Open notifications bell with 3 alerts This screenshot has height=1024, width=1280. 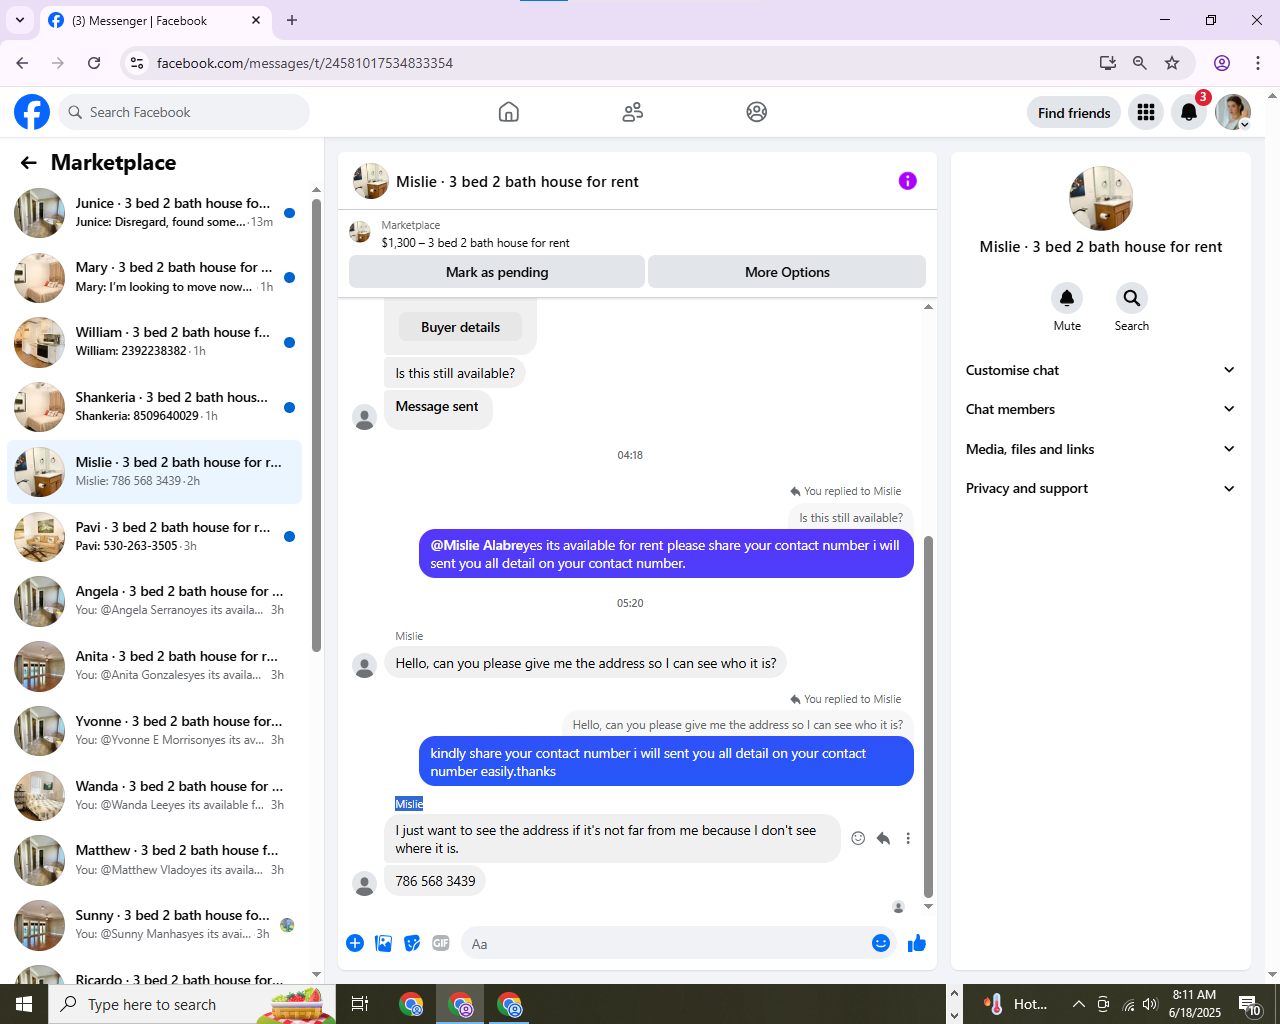click(1189, 112)
